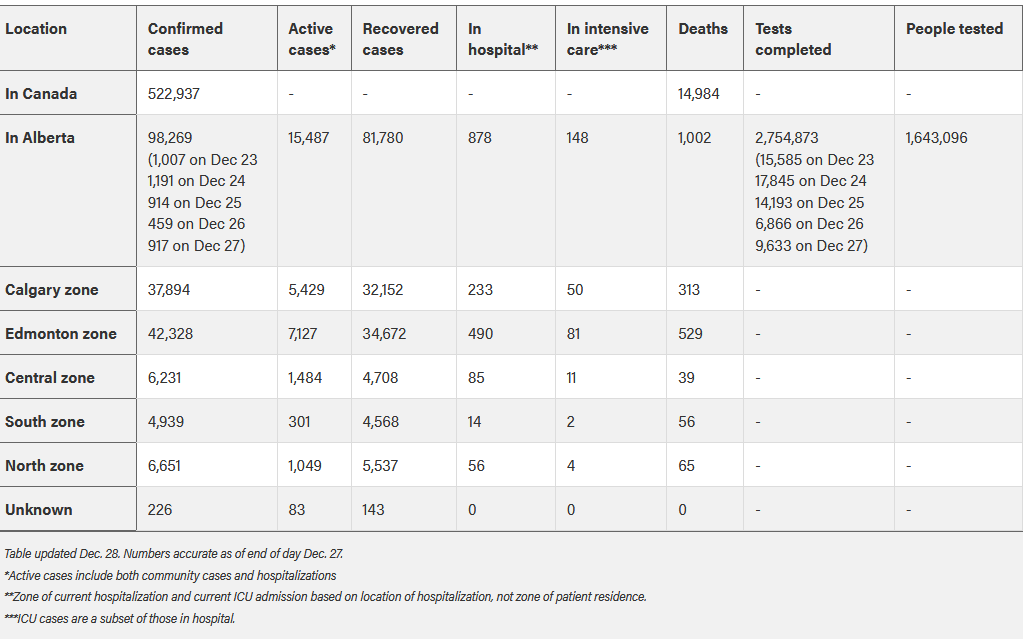Image resolution: width=1030 pixels, height=639 pixels.
Task: Click the Calgary zone row label
Action: (x=51, y=290)
